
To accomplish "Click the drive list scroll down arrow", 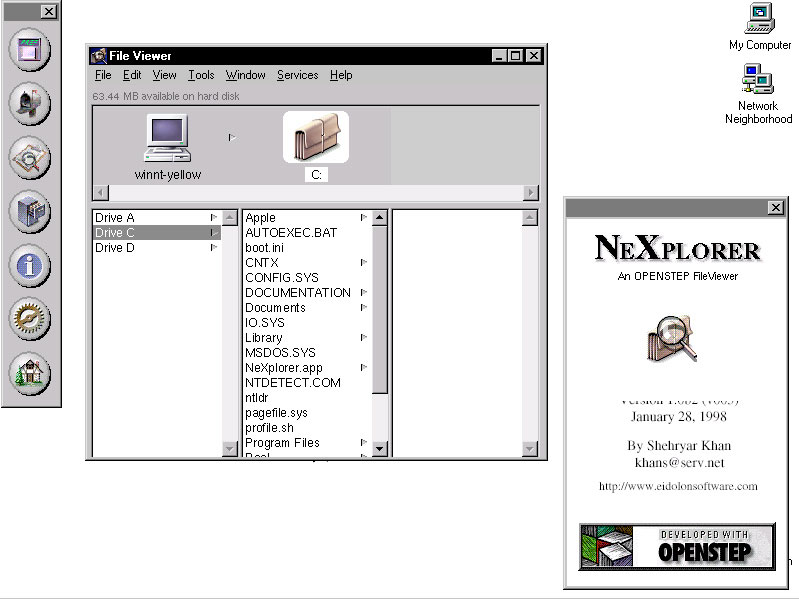I will pyautogui.click(x=230, y=449).
